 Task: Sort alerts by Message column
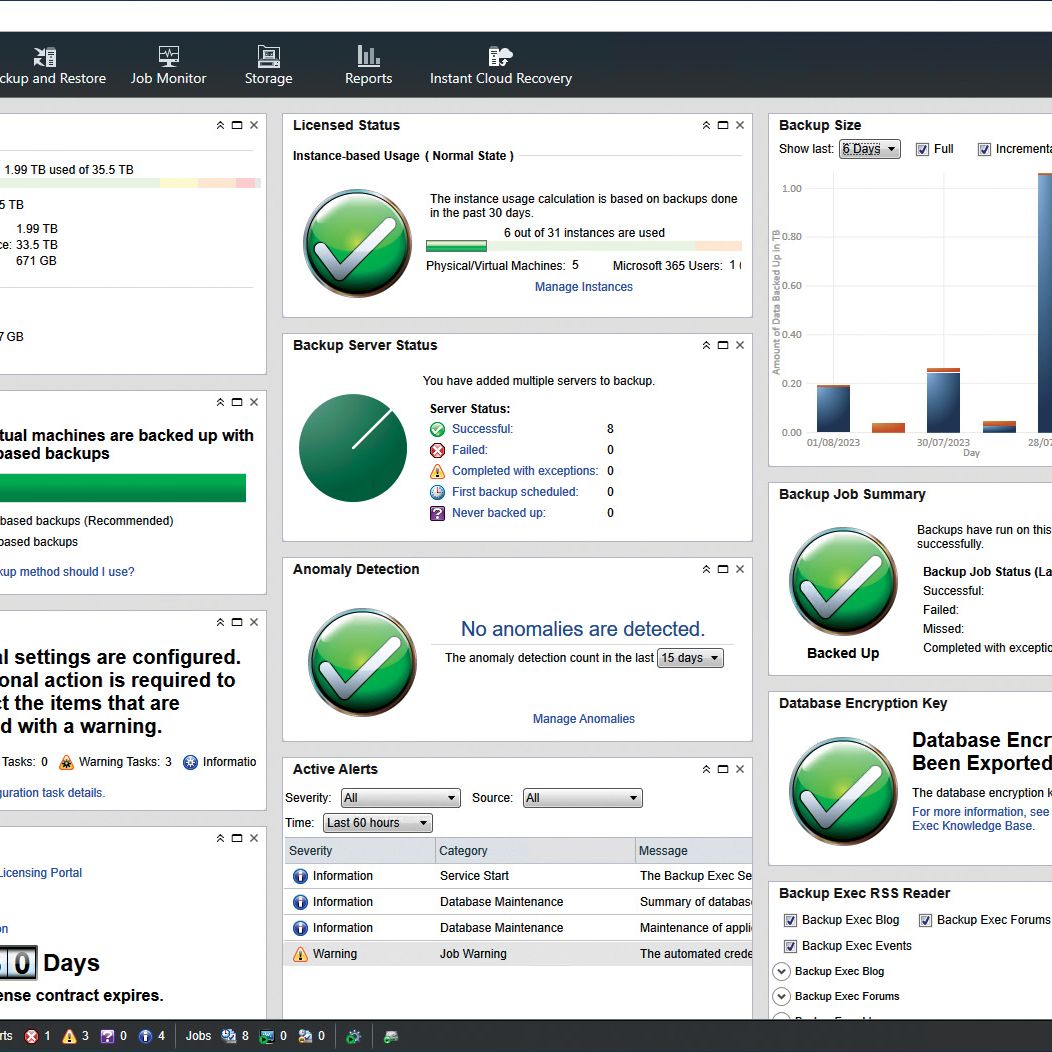(693, 851)
